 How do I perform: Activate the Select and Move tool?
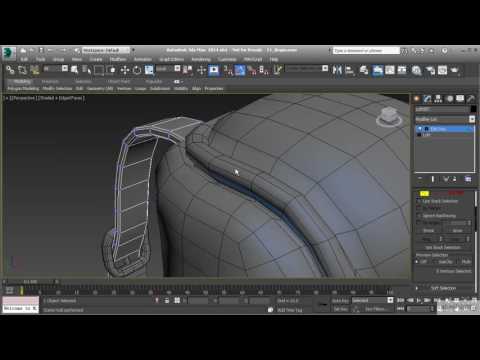[125, 70]
